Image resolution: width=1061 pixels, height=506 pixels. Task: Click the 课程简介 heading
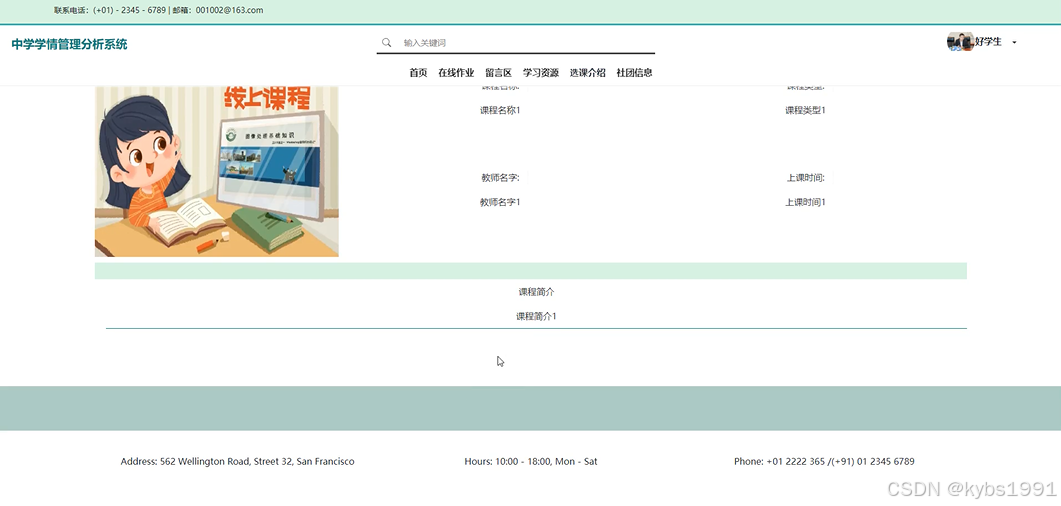click(537, 292)
